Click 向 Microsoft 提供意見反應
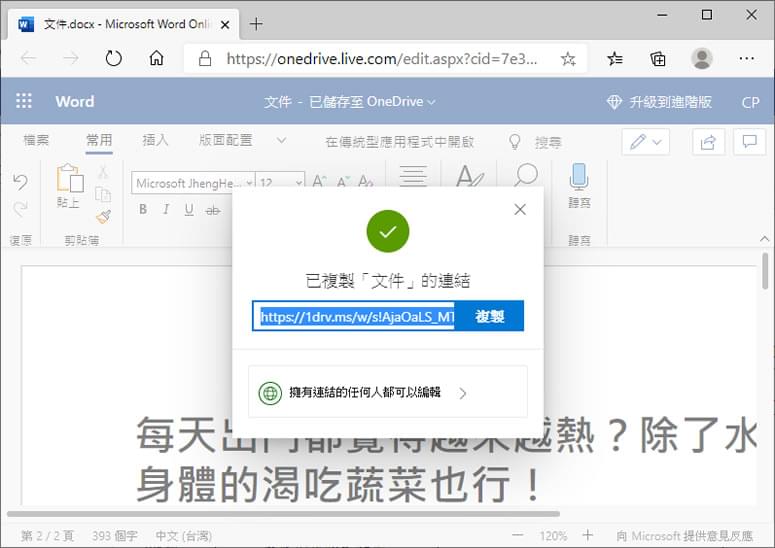This screenshot has height=548, width=775. (x=685, y=536)
